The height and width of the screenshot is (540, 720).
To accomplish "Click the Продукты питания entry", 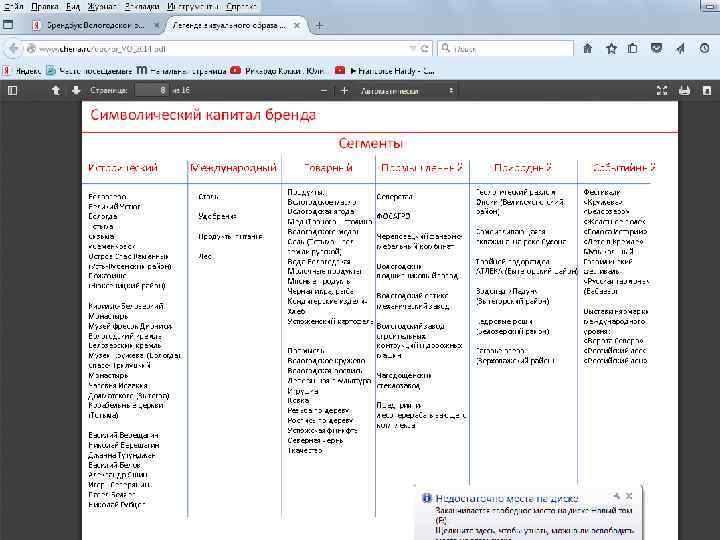I will point(231,236).
